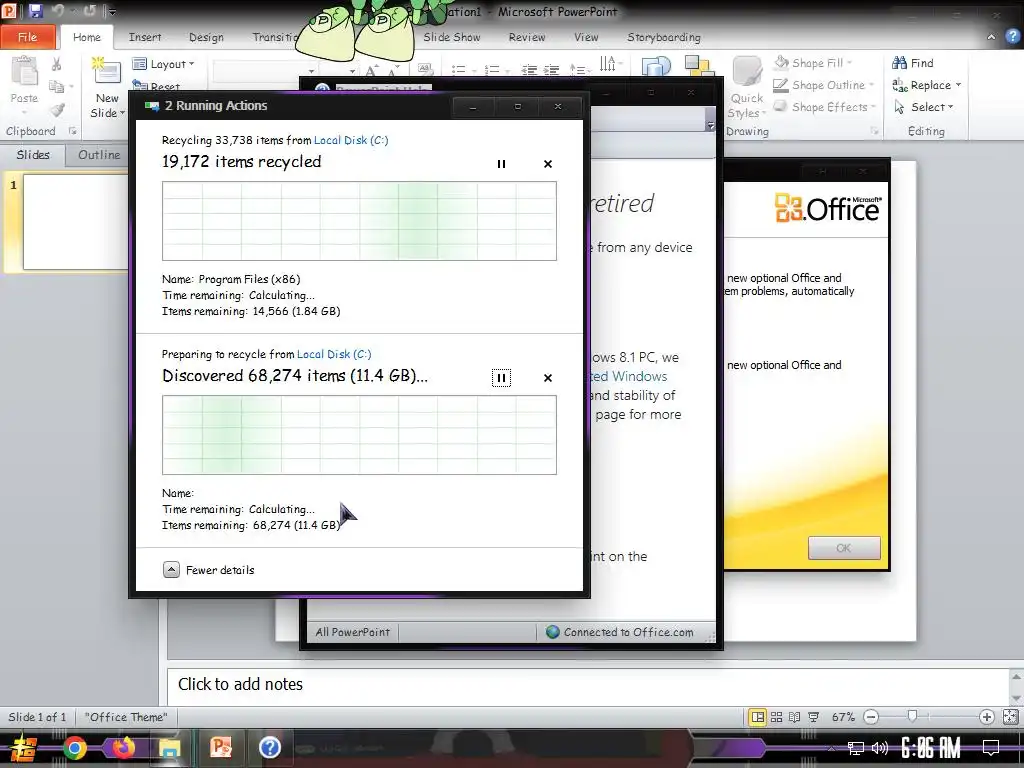Click the zoom slider handle
Viewport: 1024px width, 768px height.
tap(912, 717)
